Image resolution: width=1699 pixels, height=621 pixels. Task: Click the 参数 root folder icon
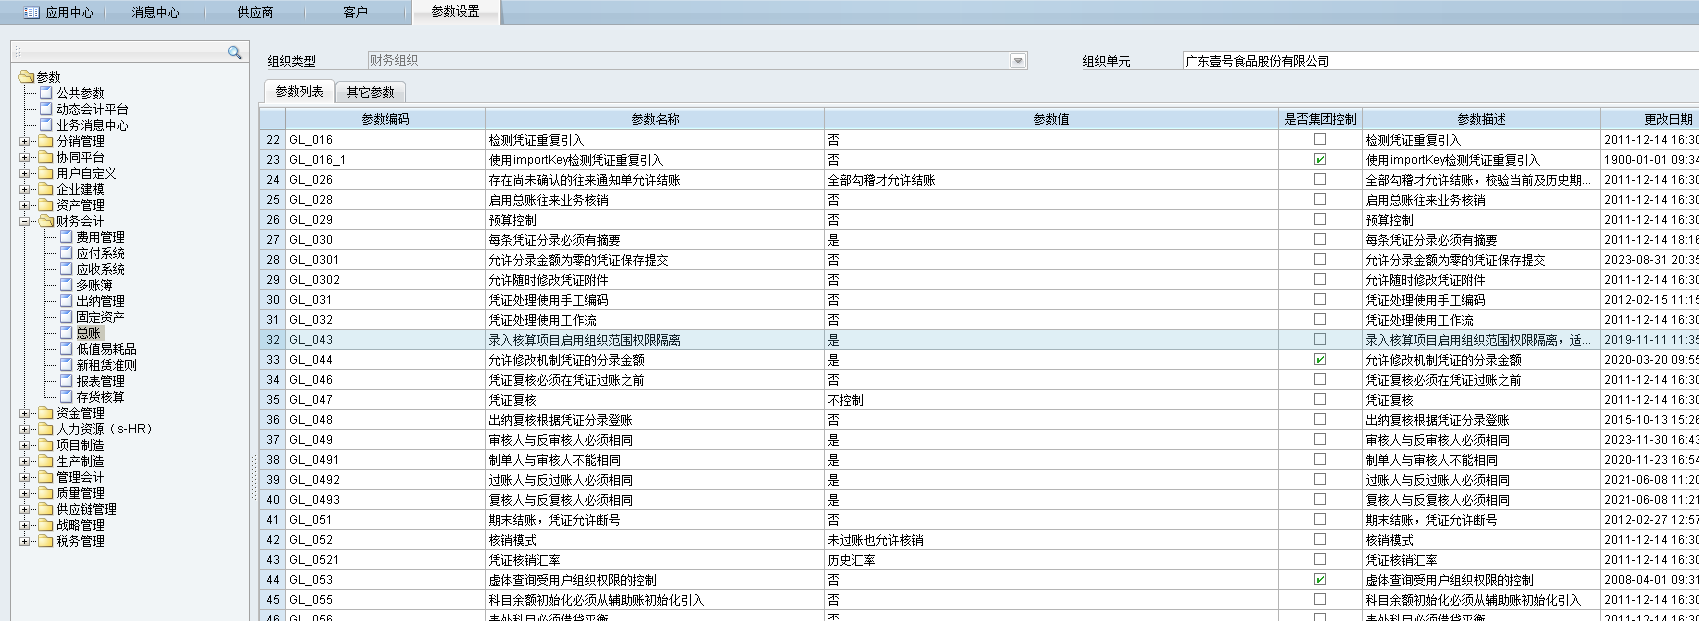[26, 77]
